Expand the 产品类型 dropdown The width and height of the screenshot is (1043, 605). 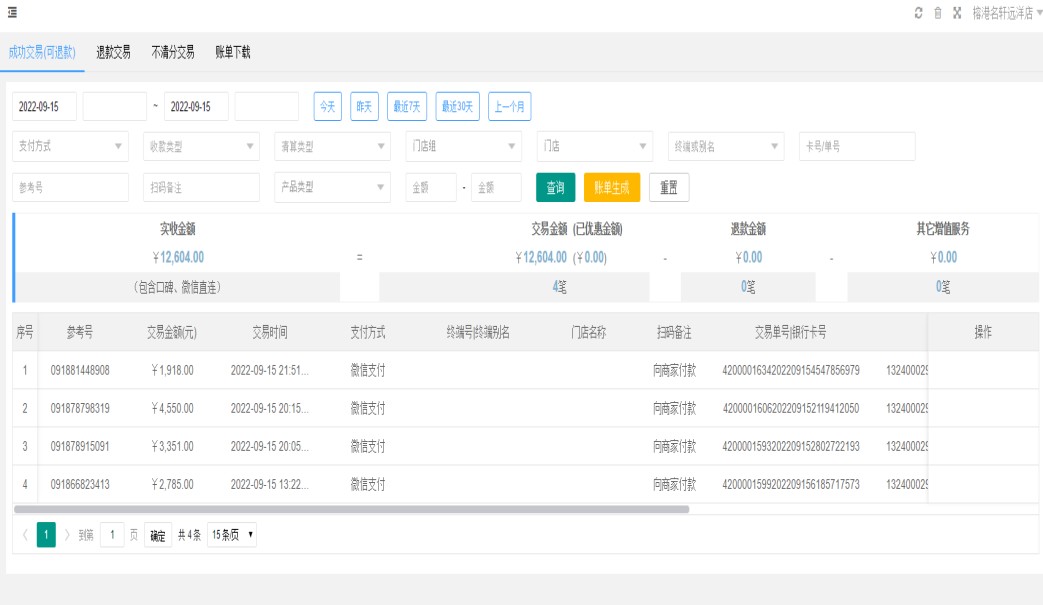[x=332, y=188]
